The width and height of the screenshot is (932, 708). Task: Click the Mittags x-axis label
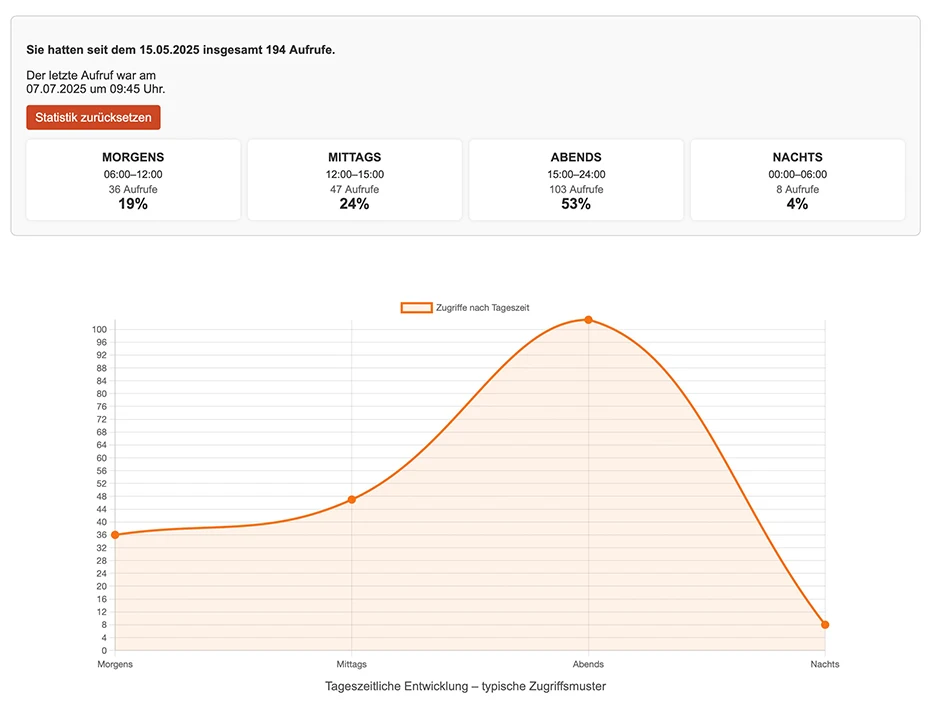pyautogui.click(x=352, y=664)
